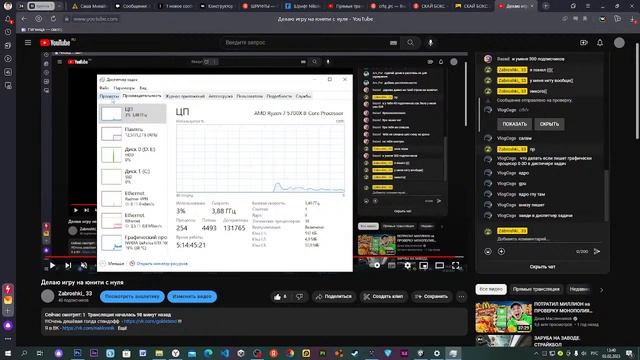Click СКРЫТЬ for held chat message
Image resolution: width=640 pixels, height=360 pixels.
click(549, 124)
